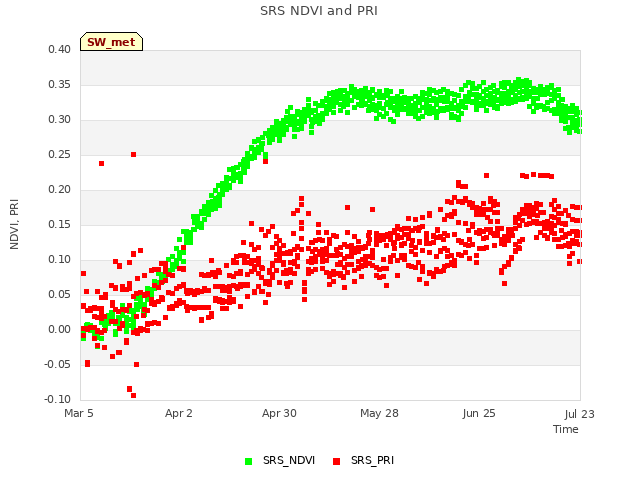
Task: Click the Mar 5 x-axis label
Action: (79, 413)
